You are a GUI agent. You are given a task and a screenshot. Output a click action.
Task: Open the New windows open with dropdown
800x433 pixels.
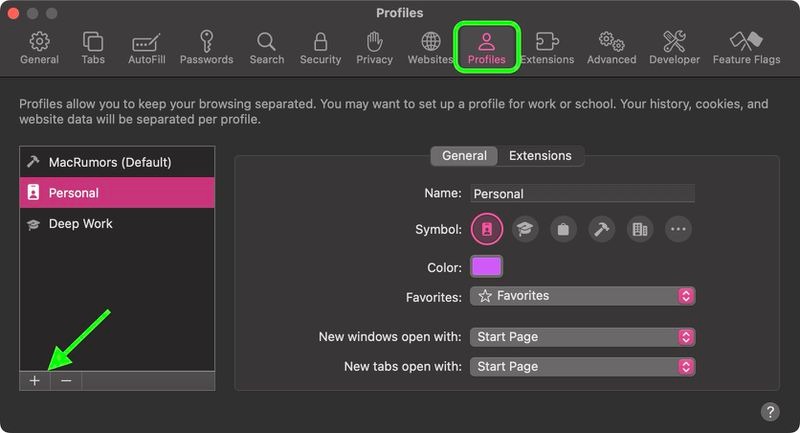(582, 337)
